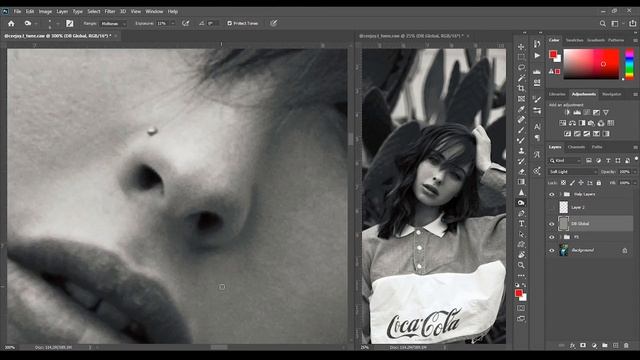
Task: Open the Kind filter dropdown
Action: coord(565,161)
